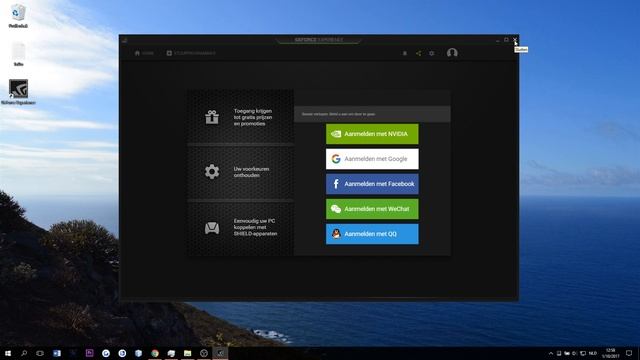Open the Windows Start menu
The height and width of the screenshot is (360, 640).
coord(8,353)
